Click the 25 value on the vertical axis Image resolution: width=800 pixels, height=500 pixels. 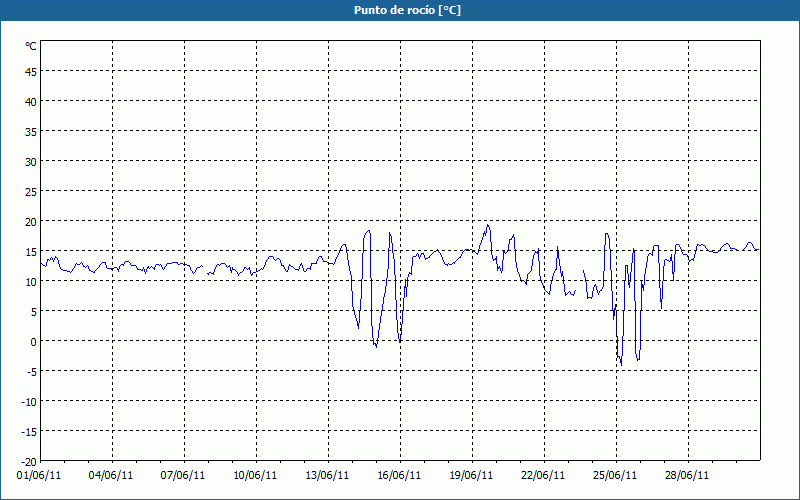pyautogui.click(x=31, y=192)
